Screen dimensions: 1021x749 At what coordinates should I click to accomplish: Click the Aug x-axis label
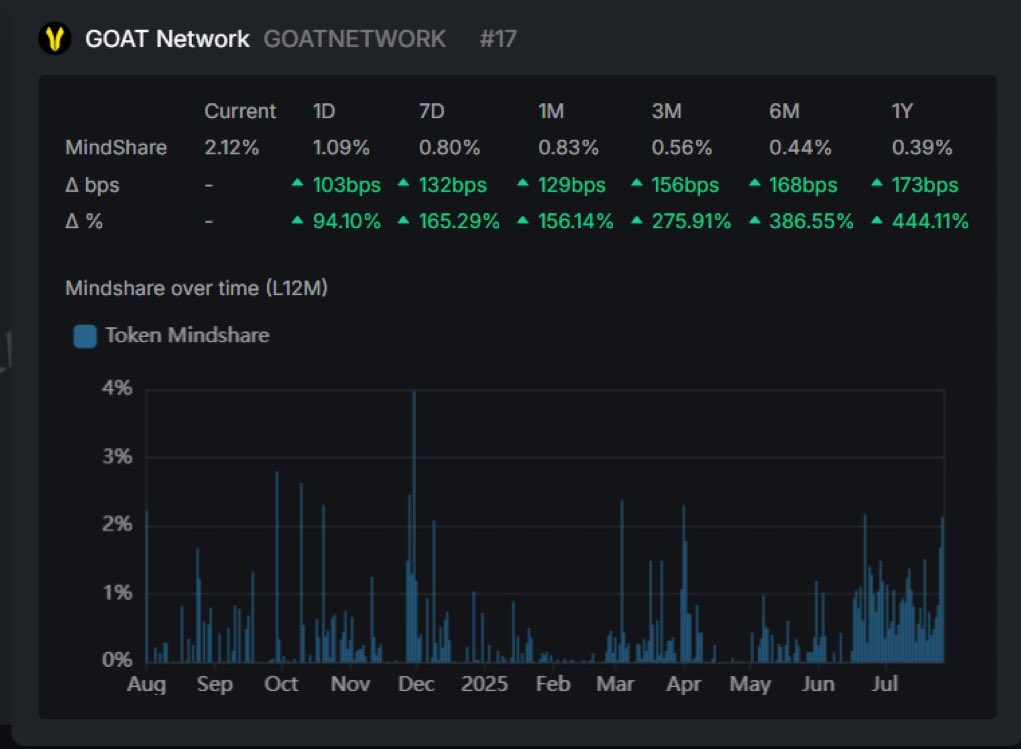pyautogui.click(x=147, y=685)
